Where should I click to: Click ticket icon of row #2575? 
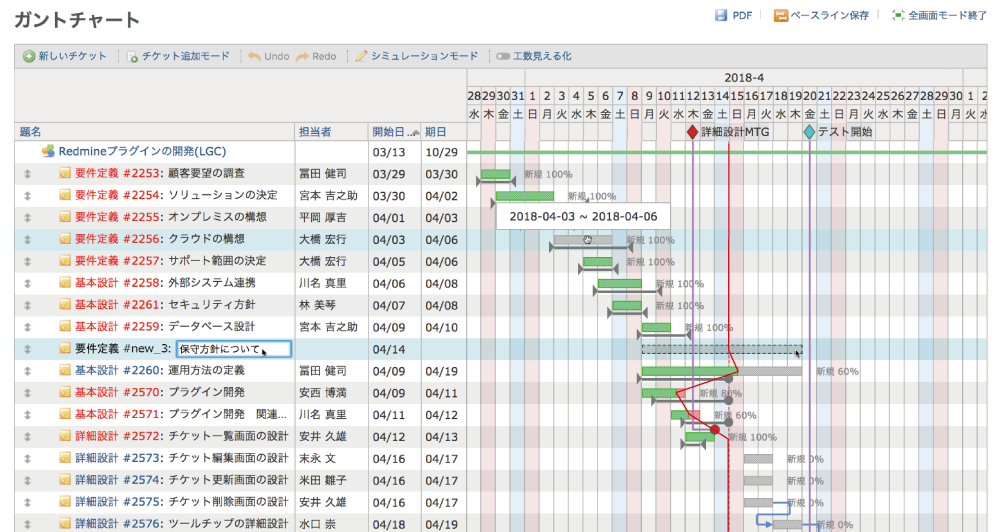point(65,502)
